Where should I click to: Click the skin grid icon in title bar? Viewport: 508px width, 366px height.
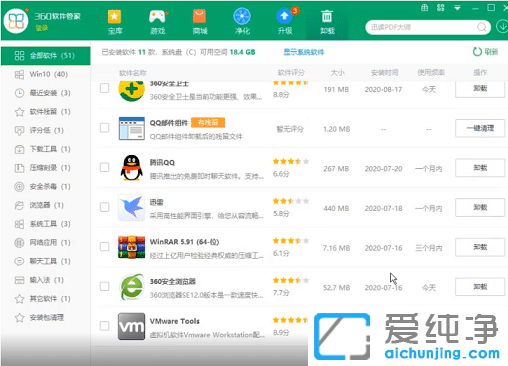tap(424, 8)
